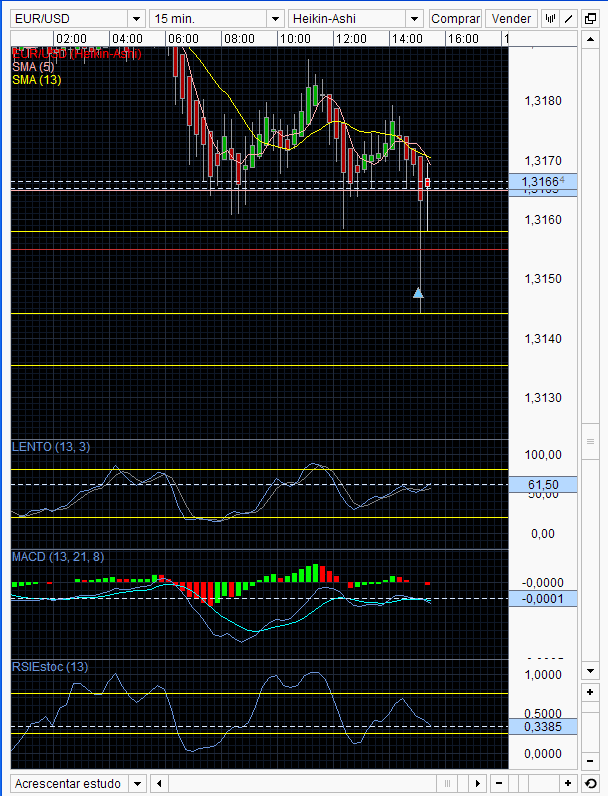Click the horizontal scroll right arrow
The width and height of the screenshot is (608, 796).
[478, 784]
